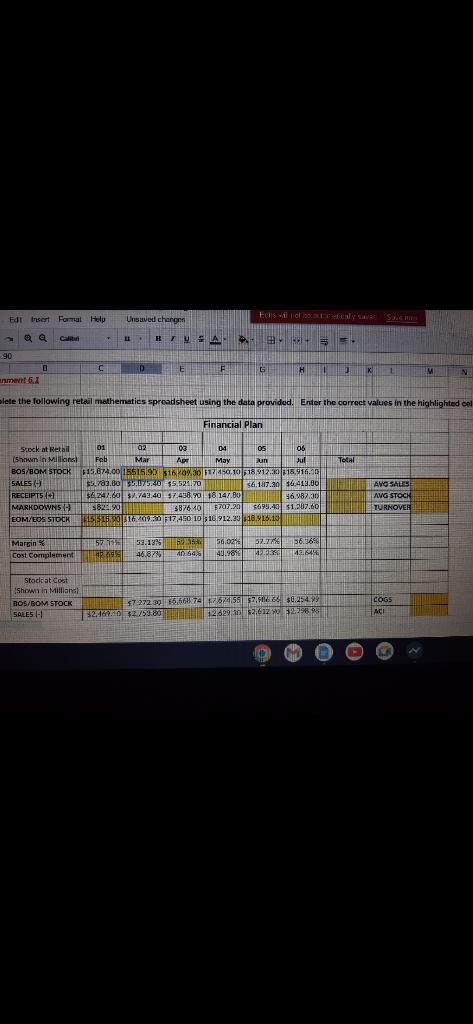
Task: Click the $7,272.30 Mar stock at cost cell
Action: [x=144, y=602]
